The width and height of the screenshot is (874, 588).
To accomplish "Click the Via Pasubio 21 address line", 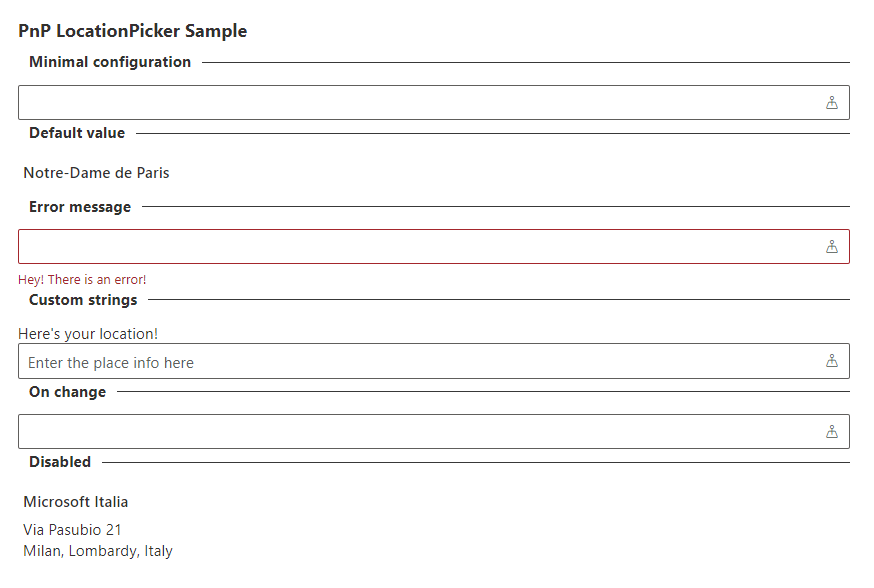I will tap(72, 530).
